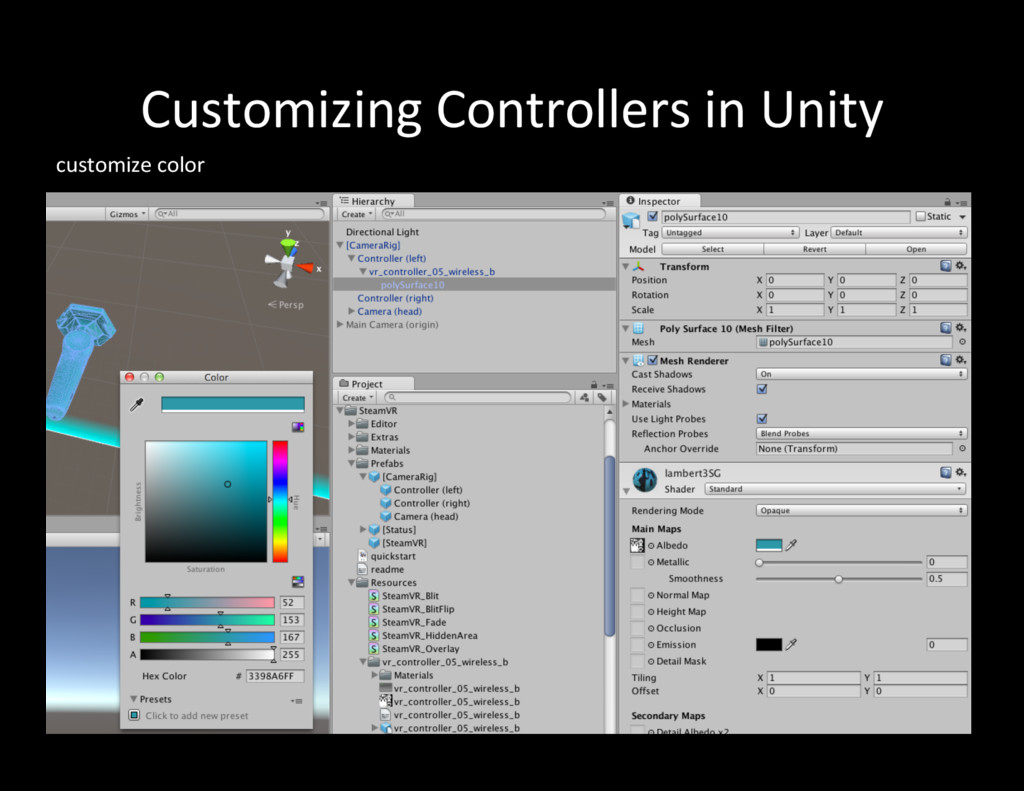Image resolution: width=1024 pixels, height=791 pixels.
Task: Click presets options menu icon
Action: [296, 701]
